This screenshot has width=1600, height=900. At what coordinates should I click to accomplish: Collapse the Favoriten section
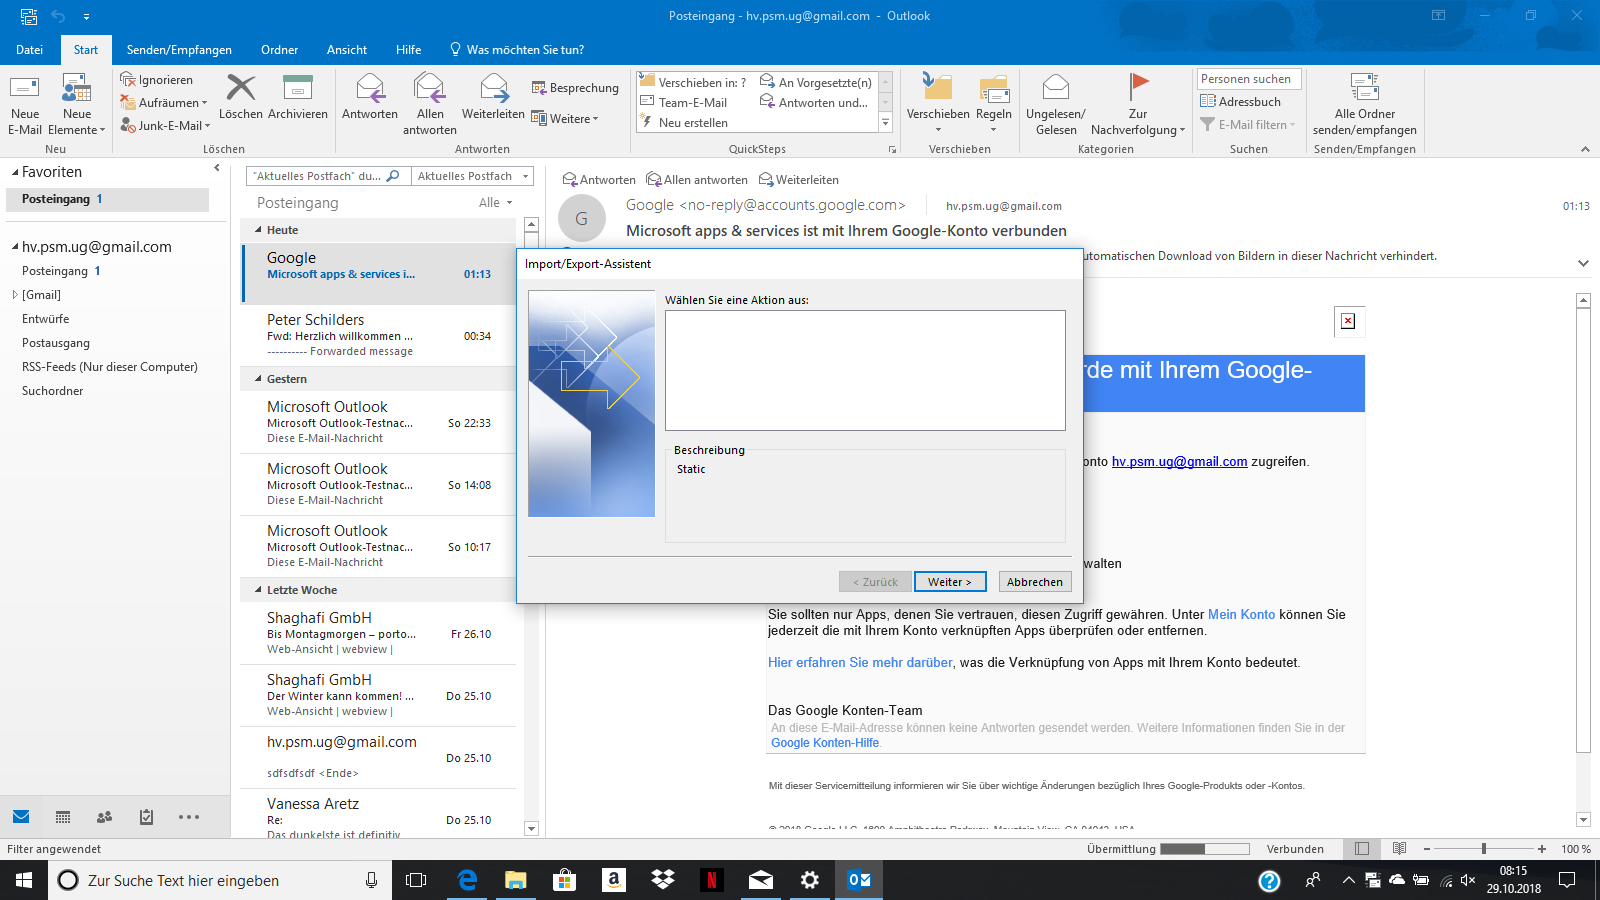(x=15, y=173)
